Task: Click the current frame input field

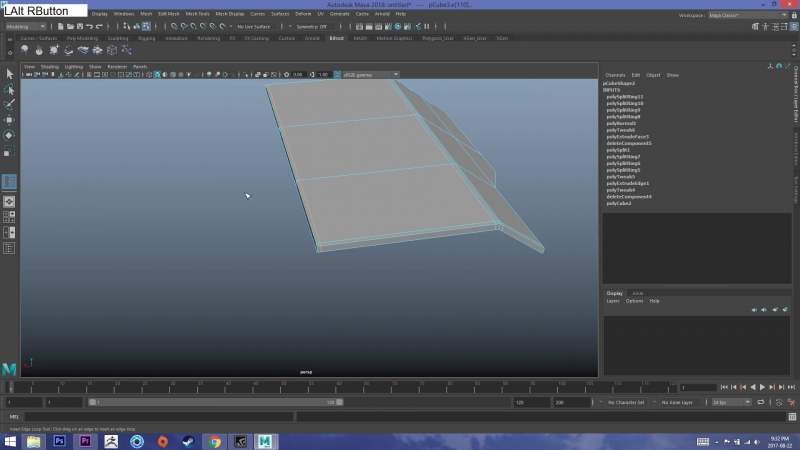Action: click(698, 388)
